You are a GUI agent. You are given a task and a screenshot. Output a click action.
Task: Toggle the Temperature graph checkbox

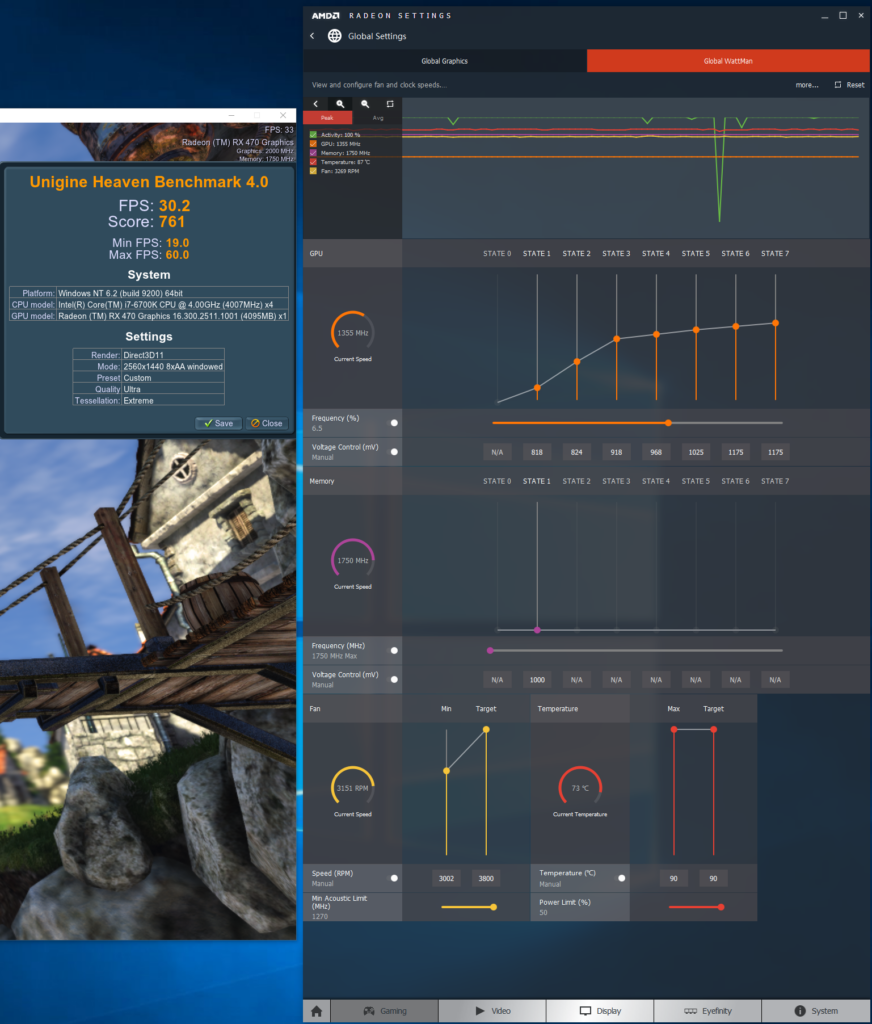314,162
